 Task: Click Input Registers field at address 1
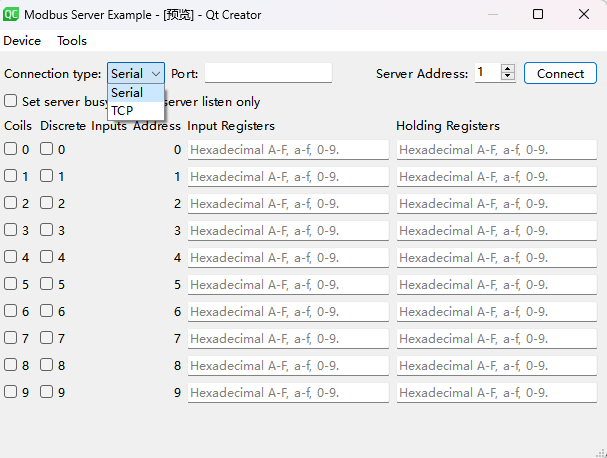(288, 177)
